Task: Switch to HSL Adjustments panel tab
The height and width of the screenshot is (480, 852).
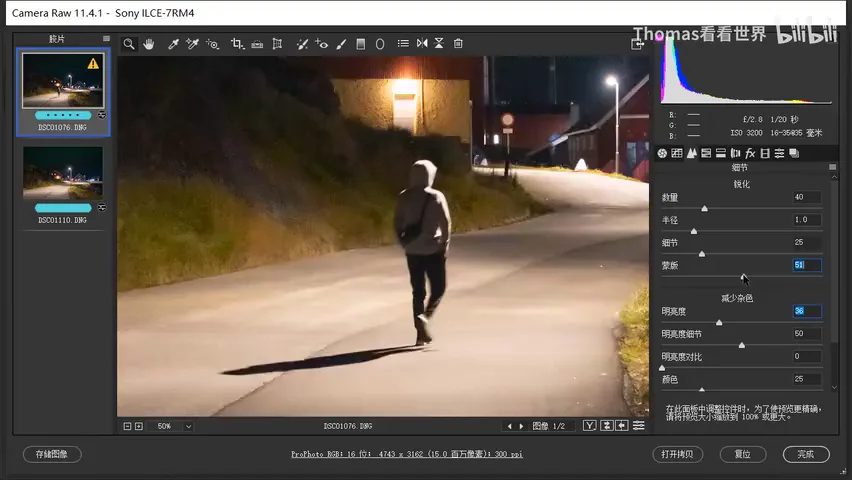Action: (x=706, y=153)
